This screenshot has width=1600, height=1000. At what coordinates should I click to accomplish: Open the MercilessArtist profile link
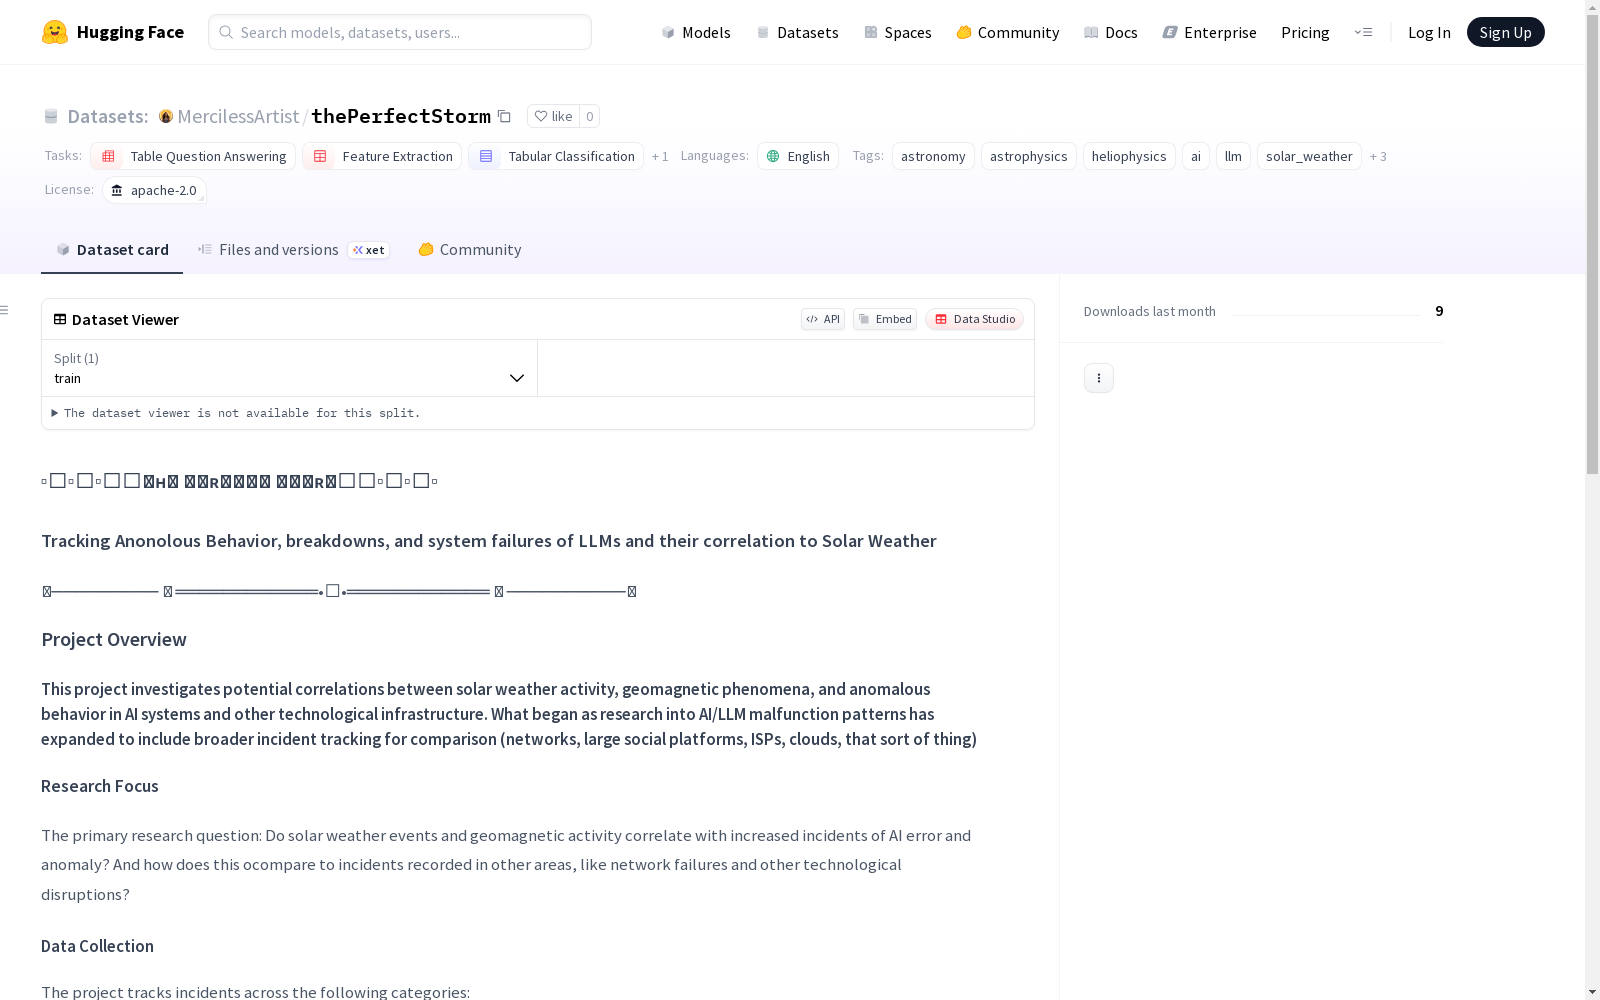point(238,116)
